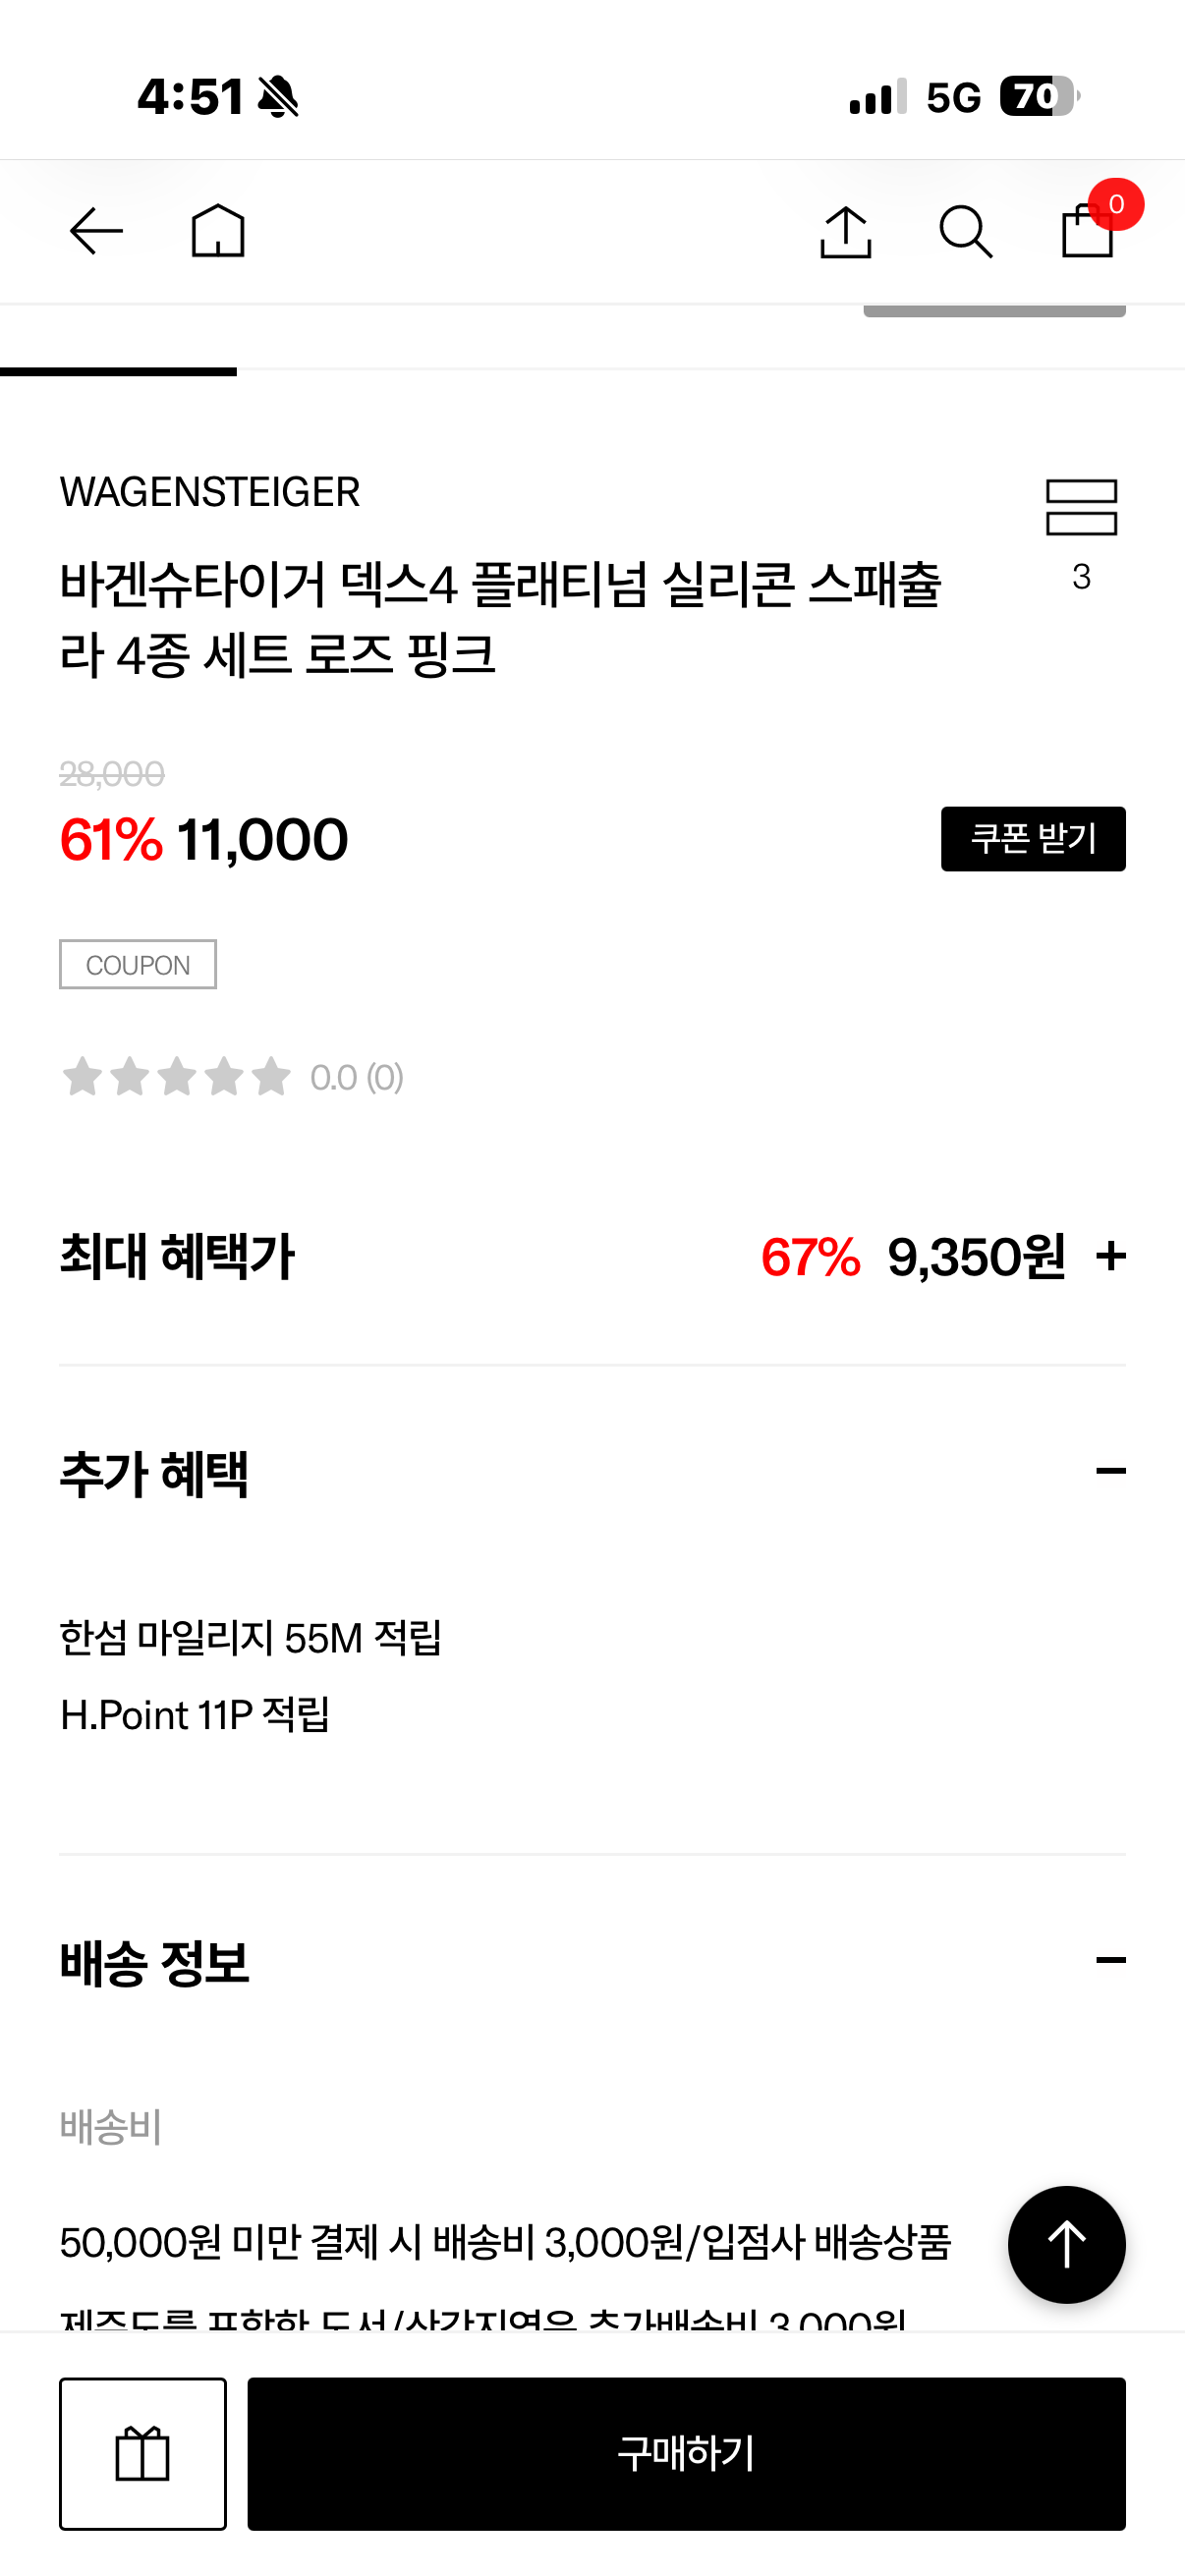
Task: Open the star rating reviews 0.0 (0)
Action: (x=232, y=1077)
